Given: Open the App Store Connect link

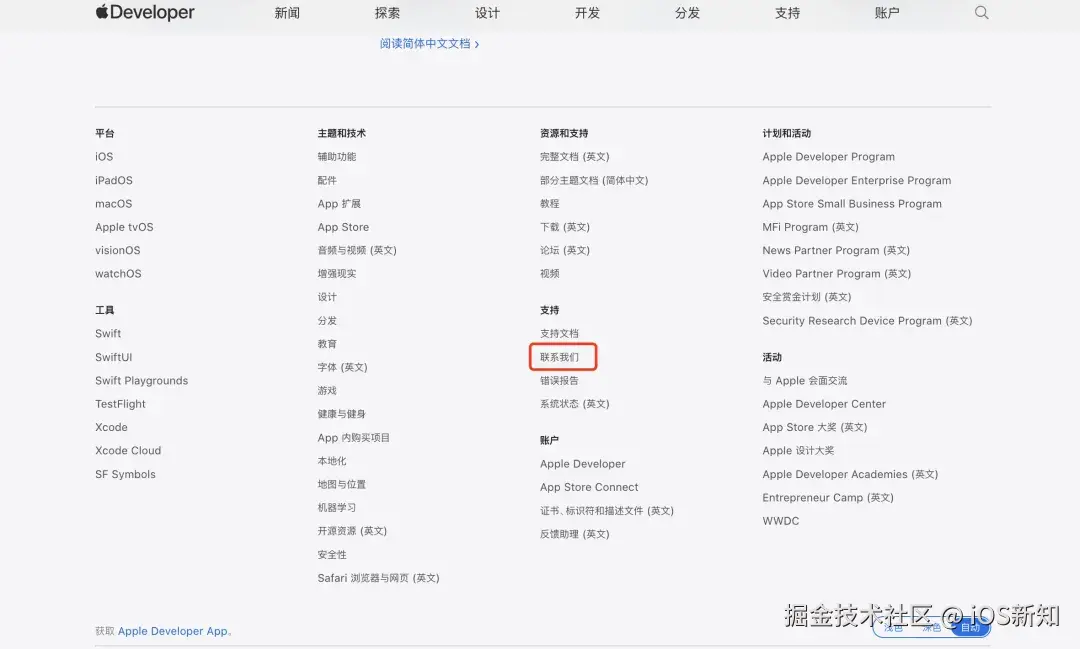Looking at the screenshot, I should [x=589, y=487].
